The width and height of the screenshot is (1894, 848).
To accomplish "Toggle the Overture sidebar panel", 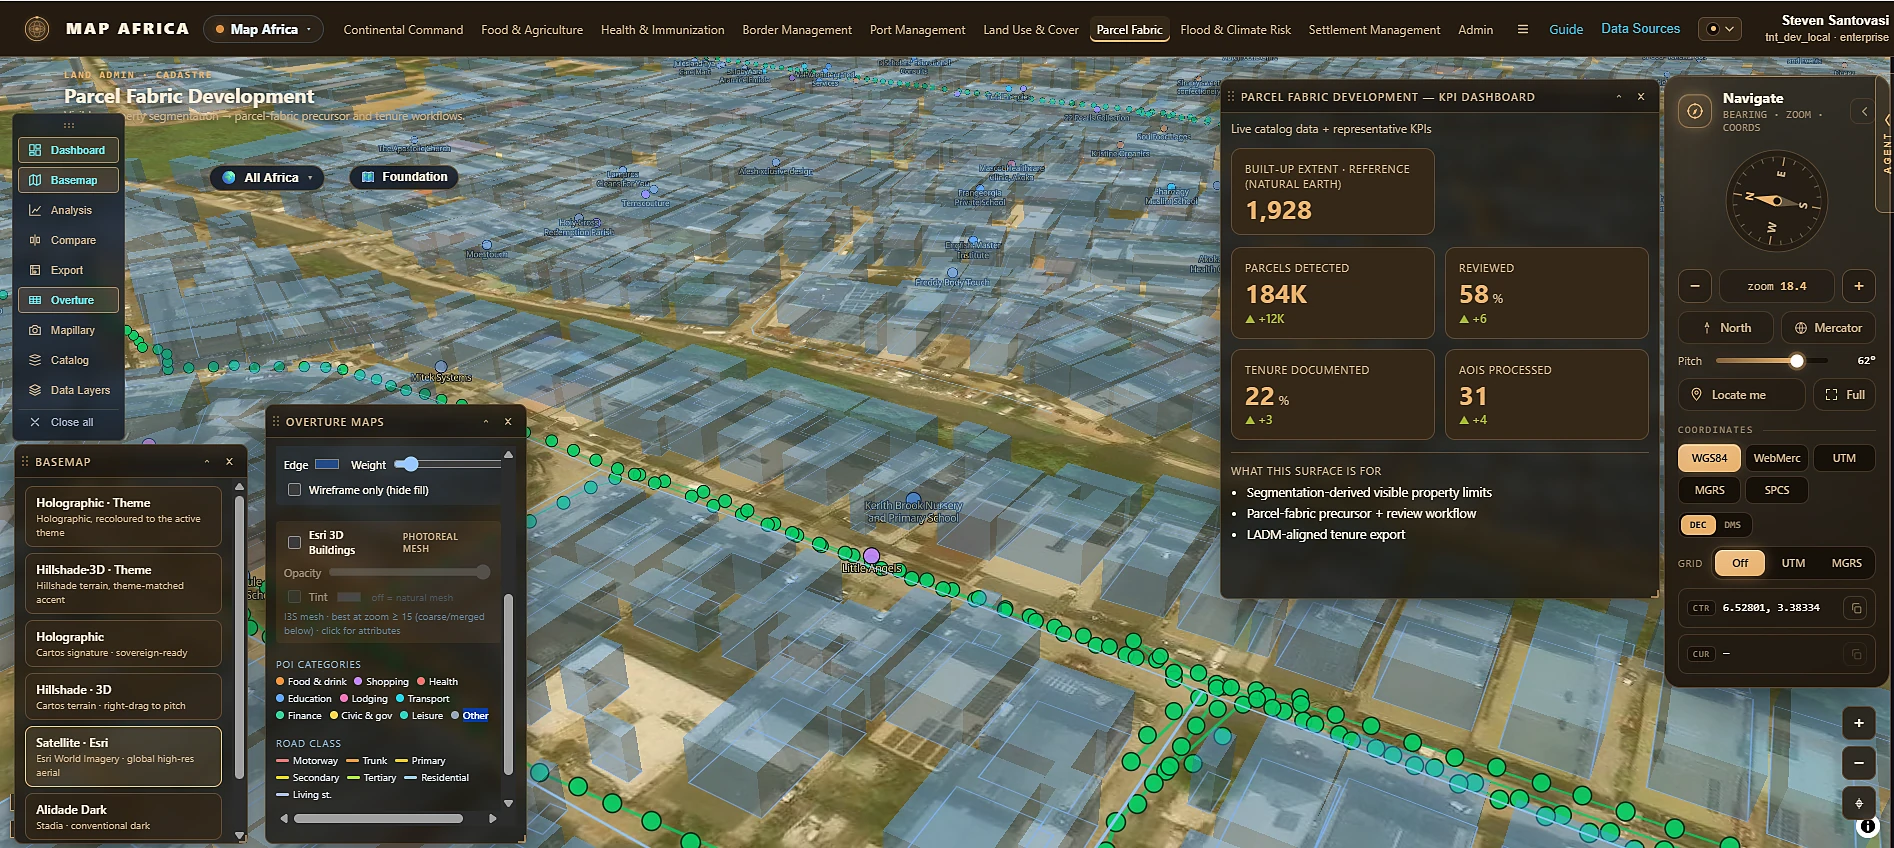I will [68, 300].
